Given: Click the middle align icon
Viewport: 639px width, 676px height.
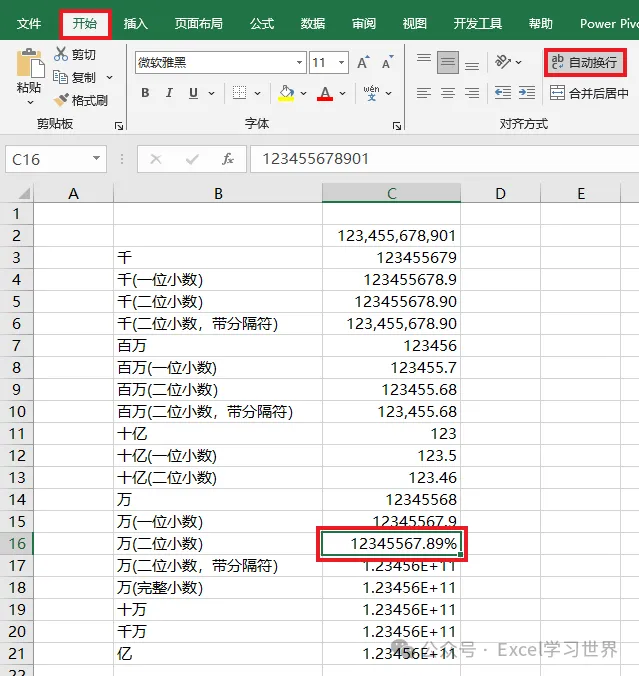Looking at the screenshot, I should click(x=448, y=63).
